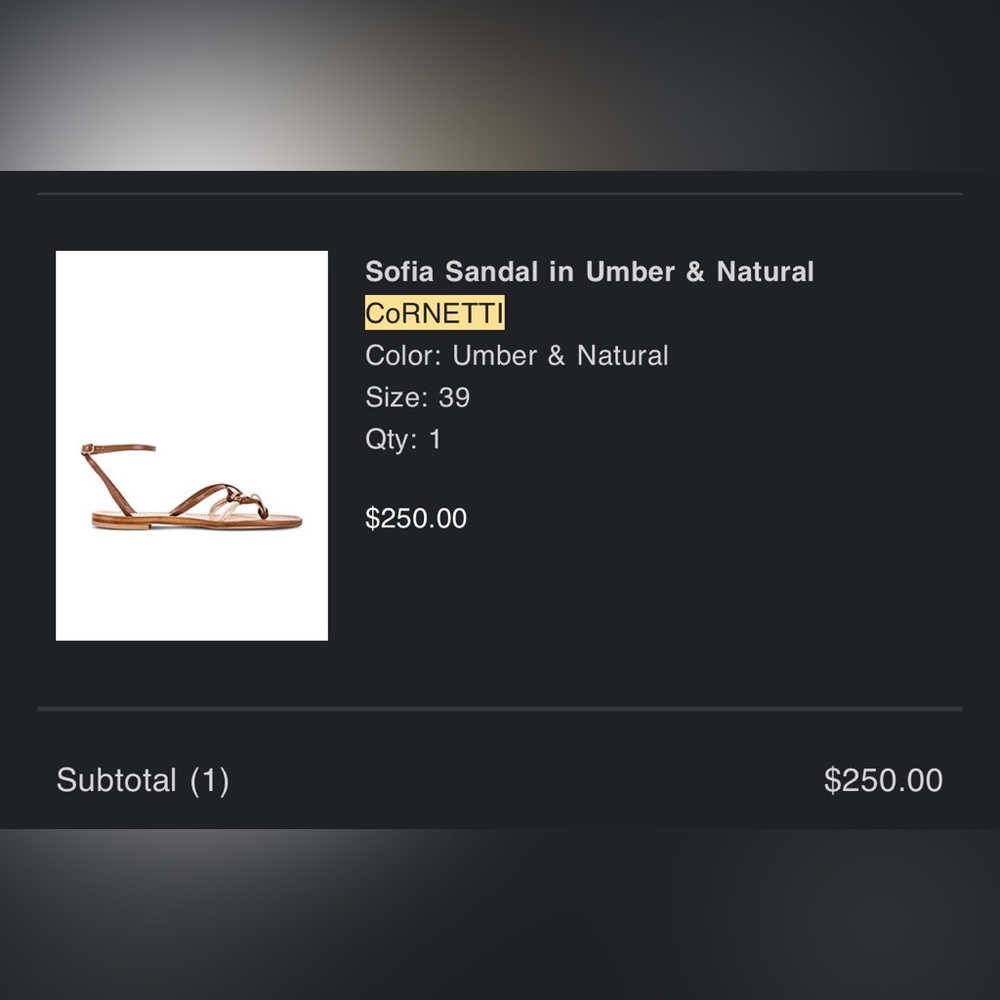This screenshot has height=1000, width=1000.
Task: Click the word Natural in the product title
Action: (x=765, y=272)
